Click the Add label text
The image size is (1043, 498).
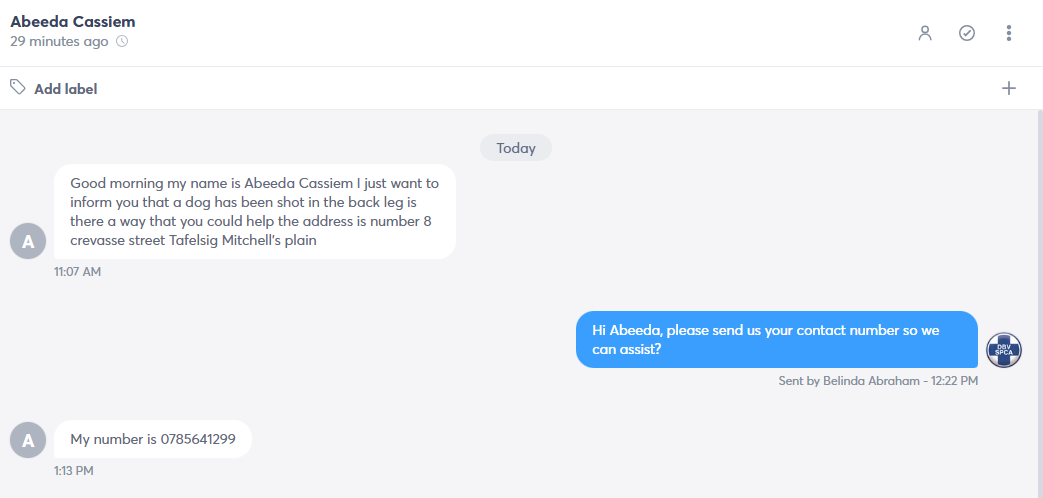[x=66, y=88]
